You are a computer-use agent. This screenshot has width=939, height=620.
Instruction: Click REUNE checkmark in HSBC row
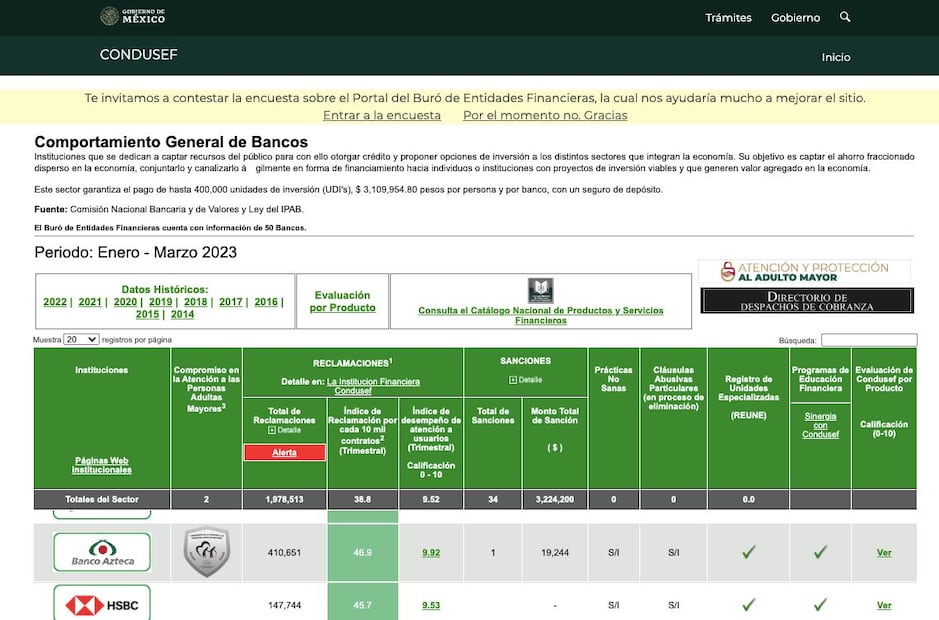[749, 604]
